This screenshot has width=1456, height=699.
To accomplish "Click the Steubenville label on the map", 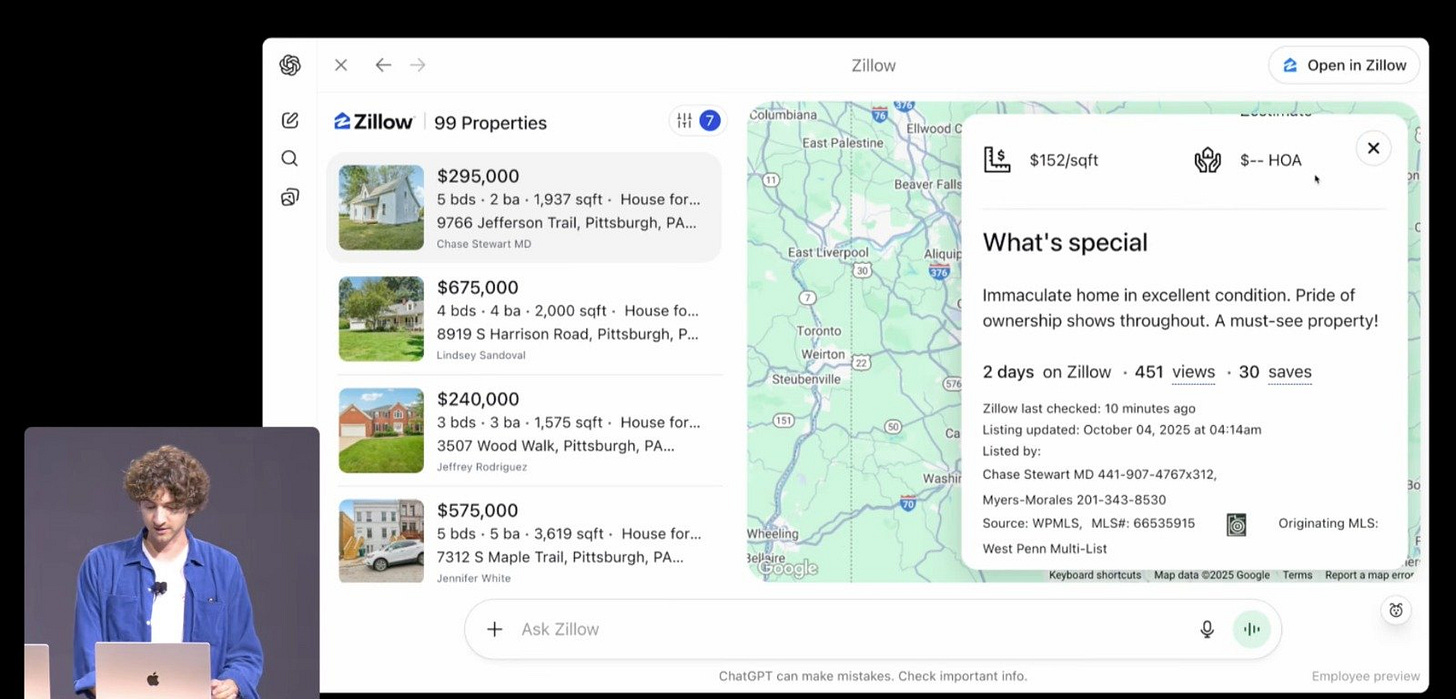I will 806,379.
